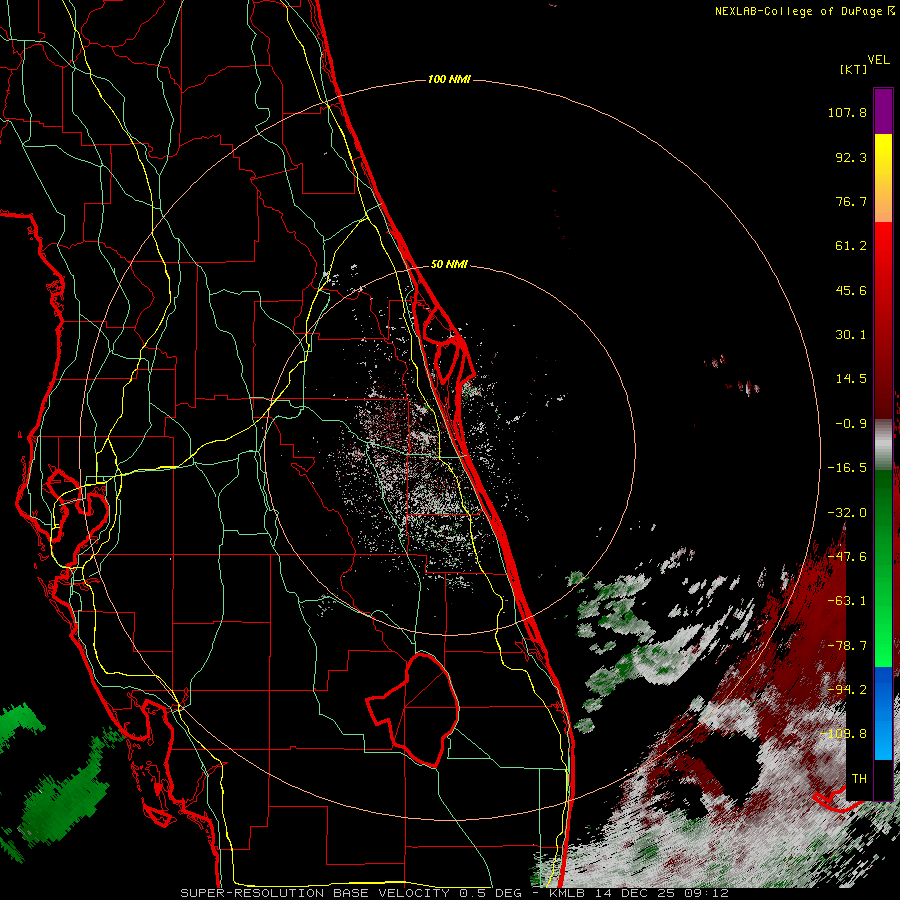The width and height of the screenshot is (900, 900).
Task: Select the -63.1 value on the velocity scale
Action: pyautogui.click(x=847, y=601)
